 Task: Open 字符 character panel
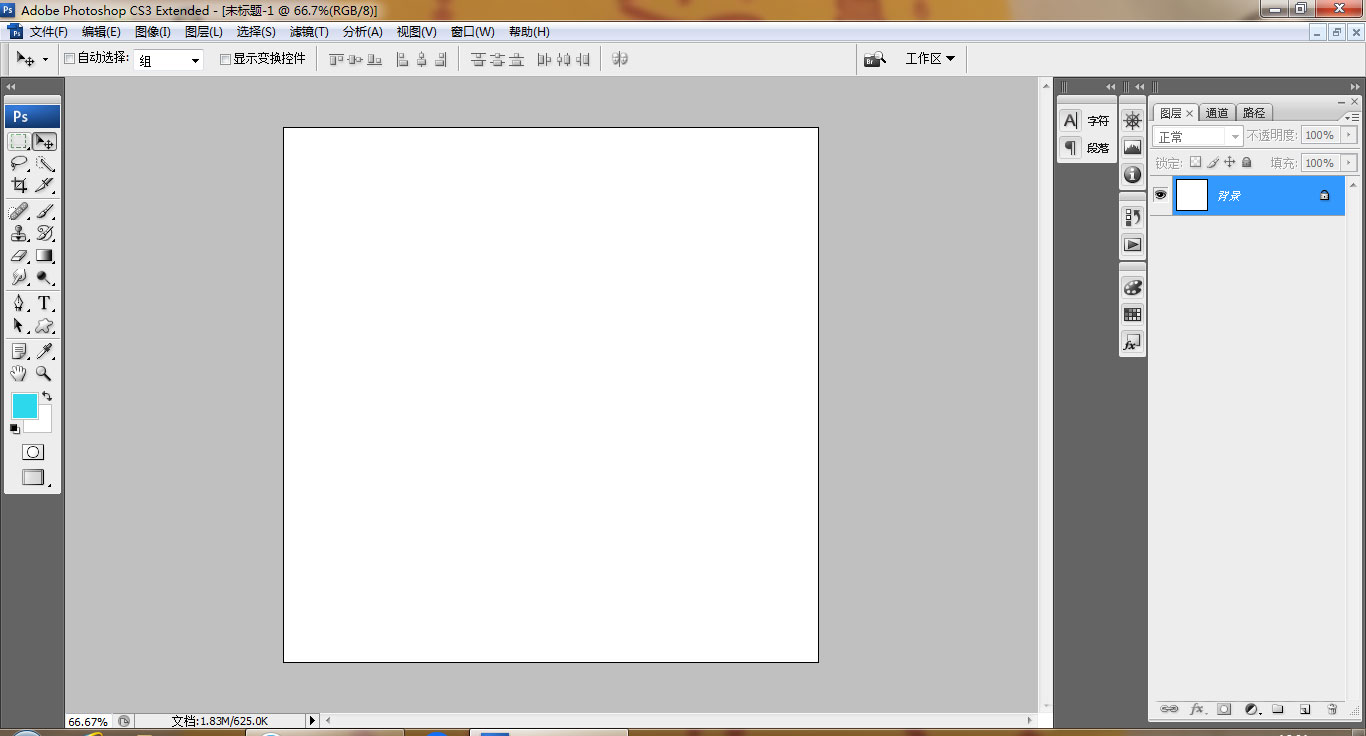[1086, 121]
